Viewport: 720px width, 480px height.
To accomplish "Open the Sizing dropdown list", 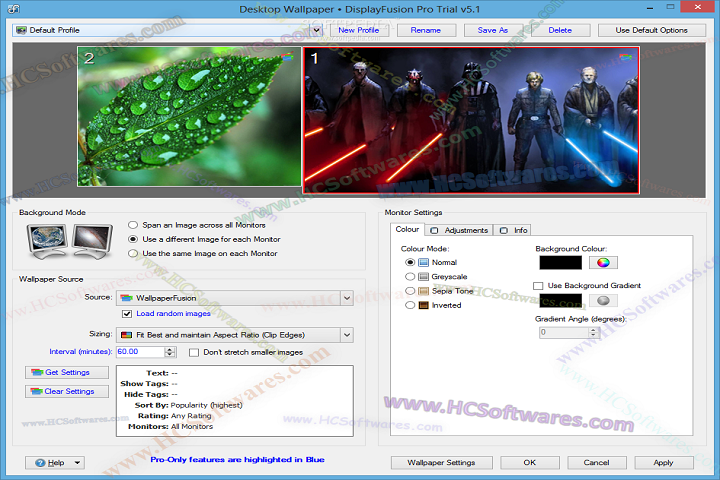I will (x=347, y=335).
